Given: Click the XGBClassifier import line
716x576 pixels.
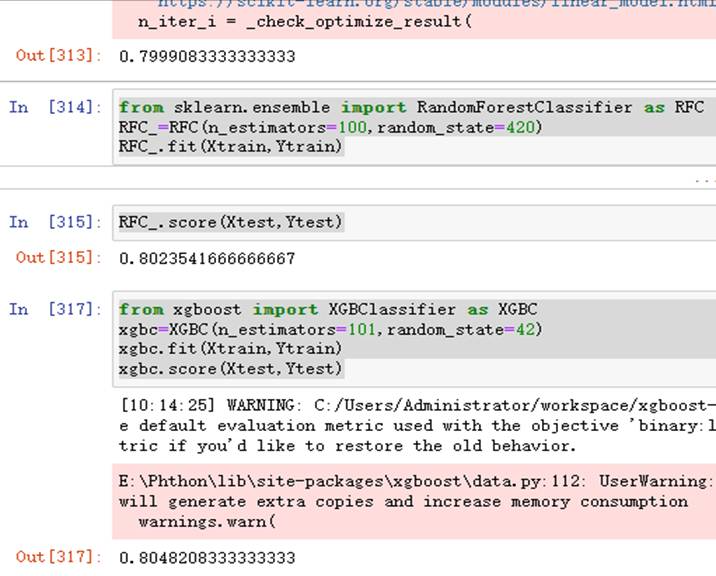Looking at the screenshot, I should click(328, 309).
